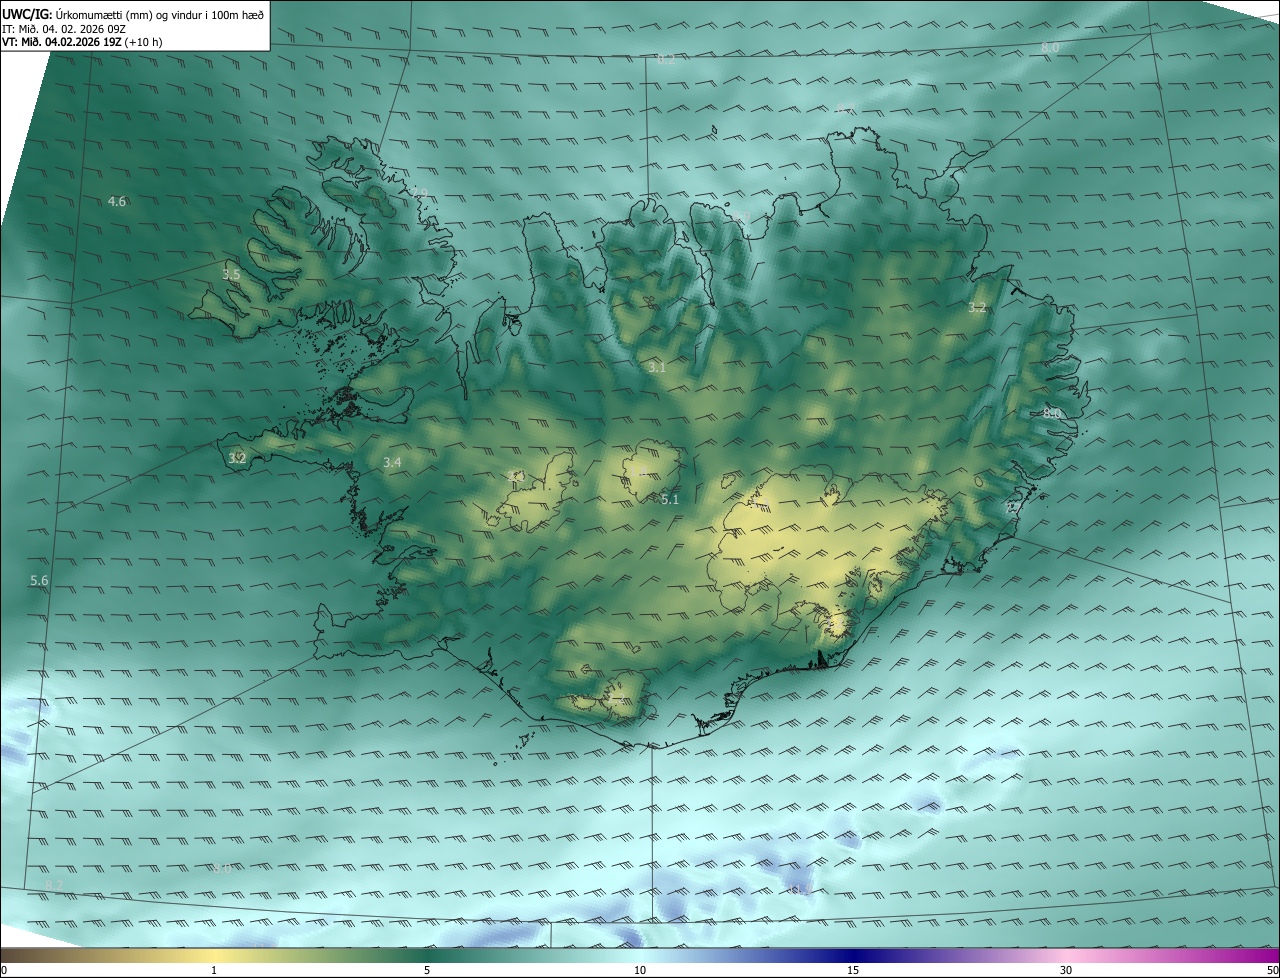Click the 10 tick on the color scale
Image resolution: width=1280 pixels, height=978 pixels.
640,970
